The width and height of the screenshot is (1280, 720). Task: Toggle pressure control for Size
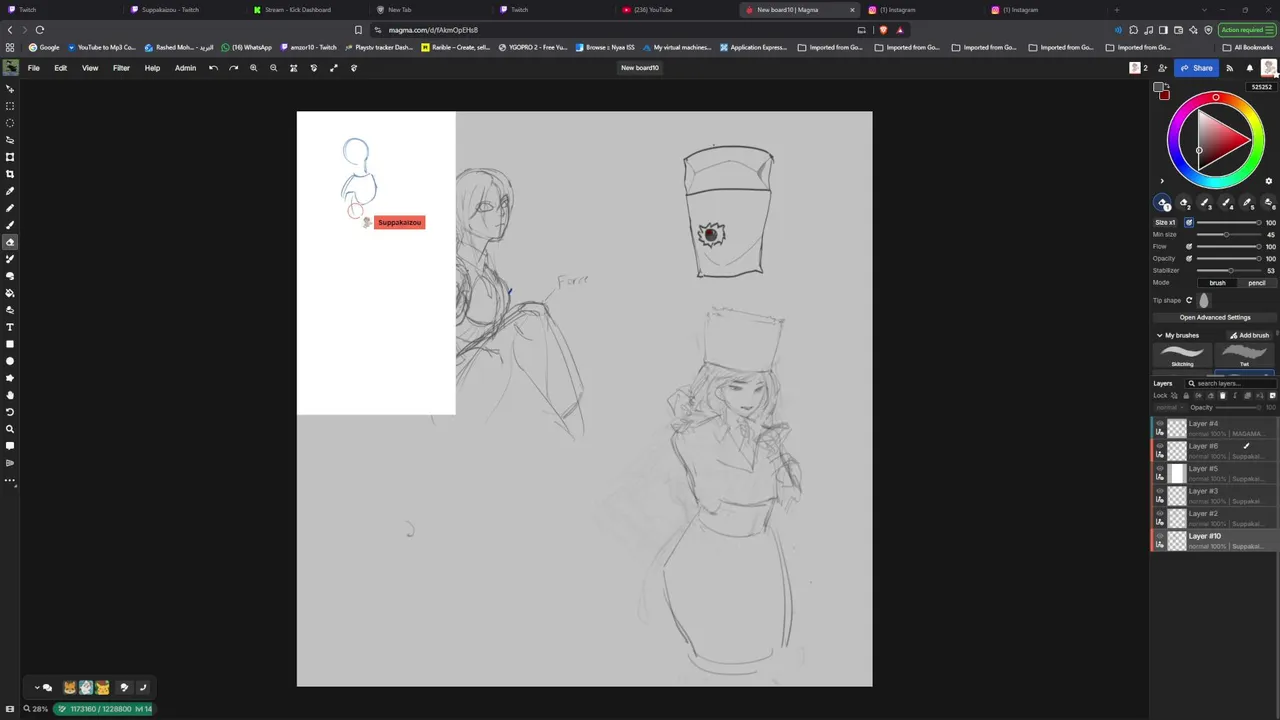click(1189, 222)
